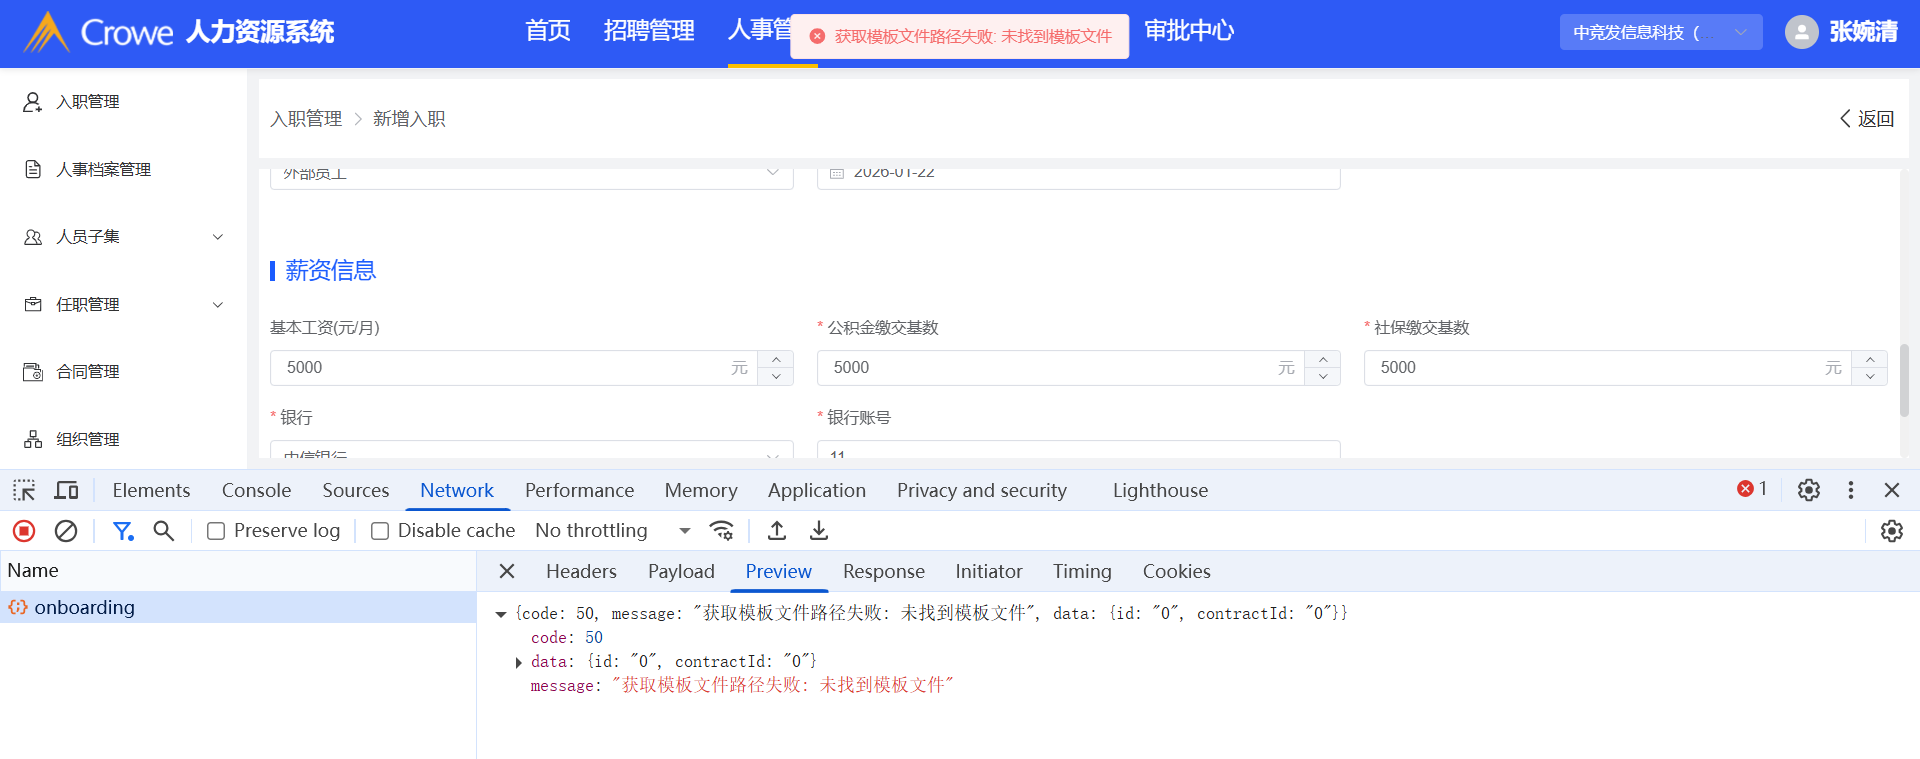Close the DevTools panel
The height and width of the screenshot is (759, 1920).
(1892, 490)
